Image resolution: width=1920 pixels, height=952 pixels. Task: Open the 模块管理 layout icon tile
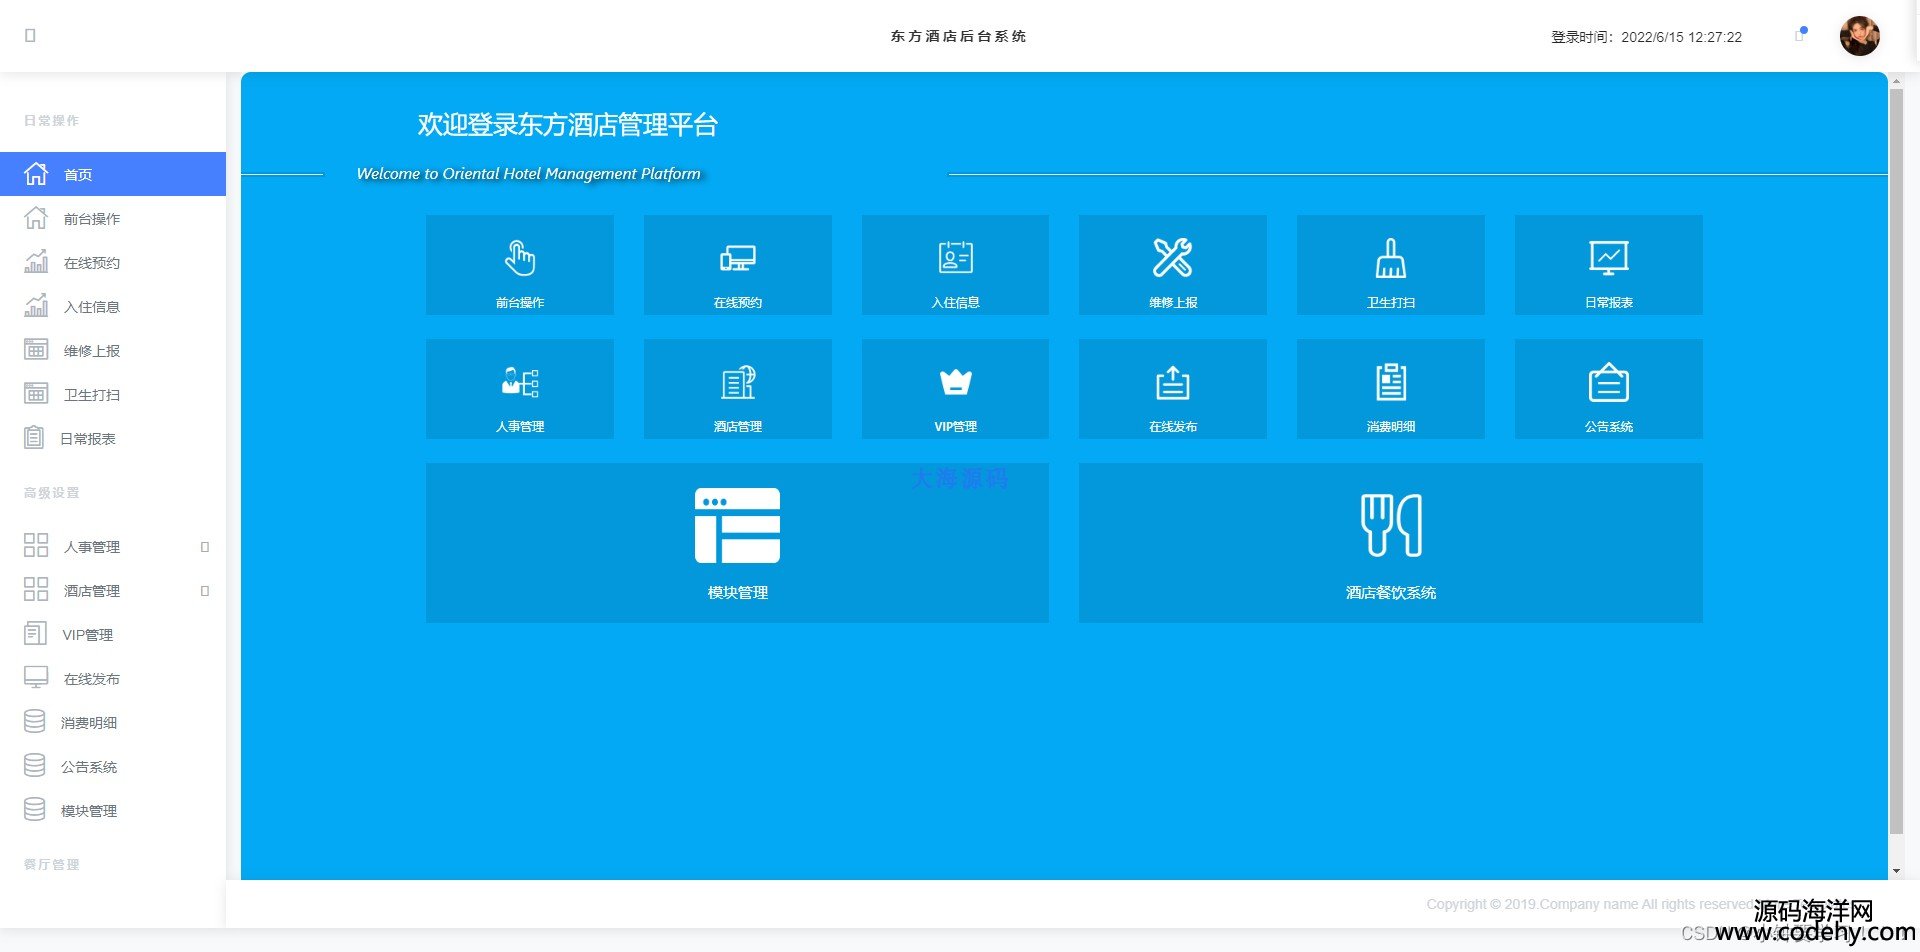[737, 525]
